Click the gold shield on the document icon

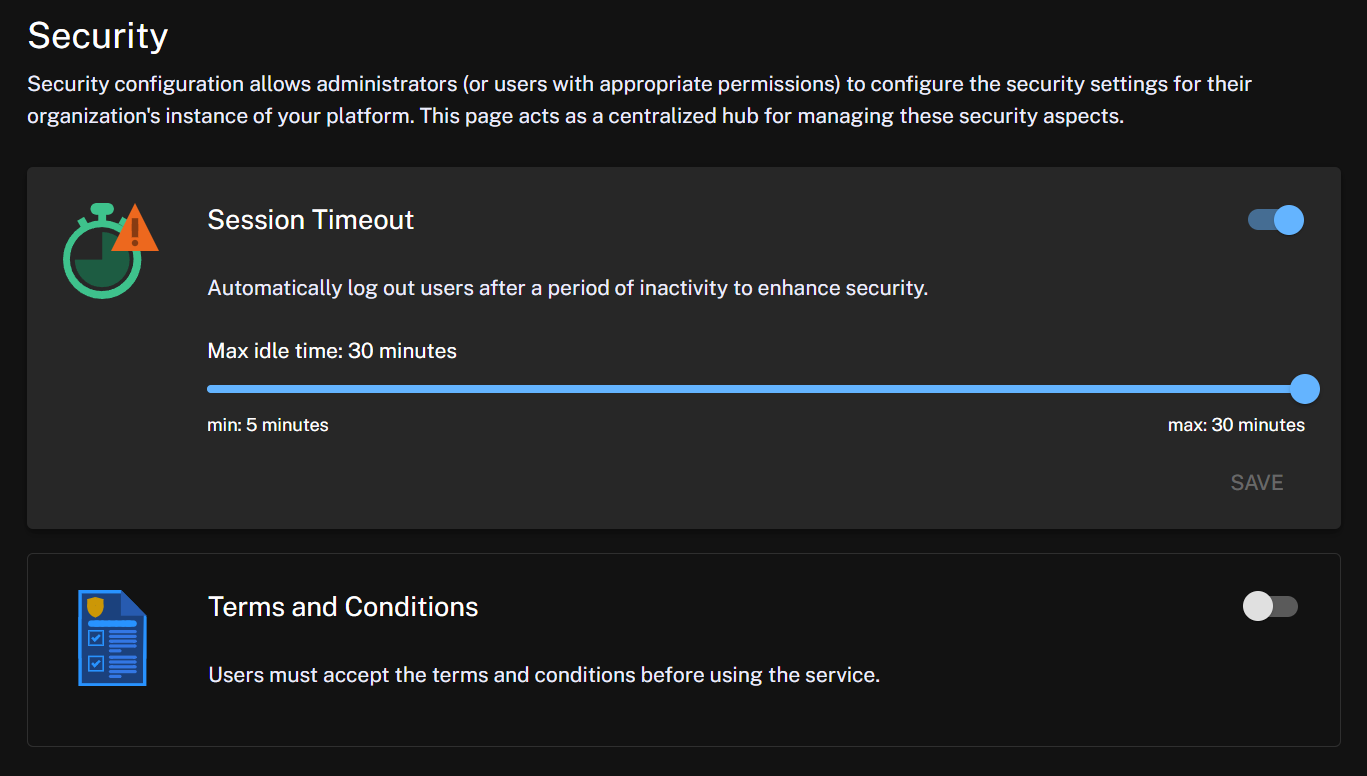point(96,606)
